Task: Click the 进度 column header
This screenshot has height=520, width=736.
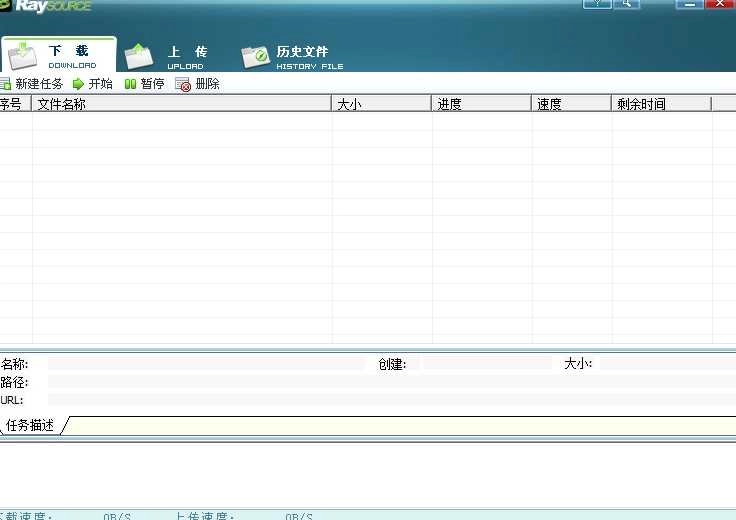Action: click(481, 104)
